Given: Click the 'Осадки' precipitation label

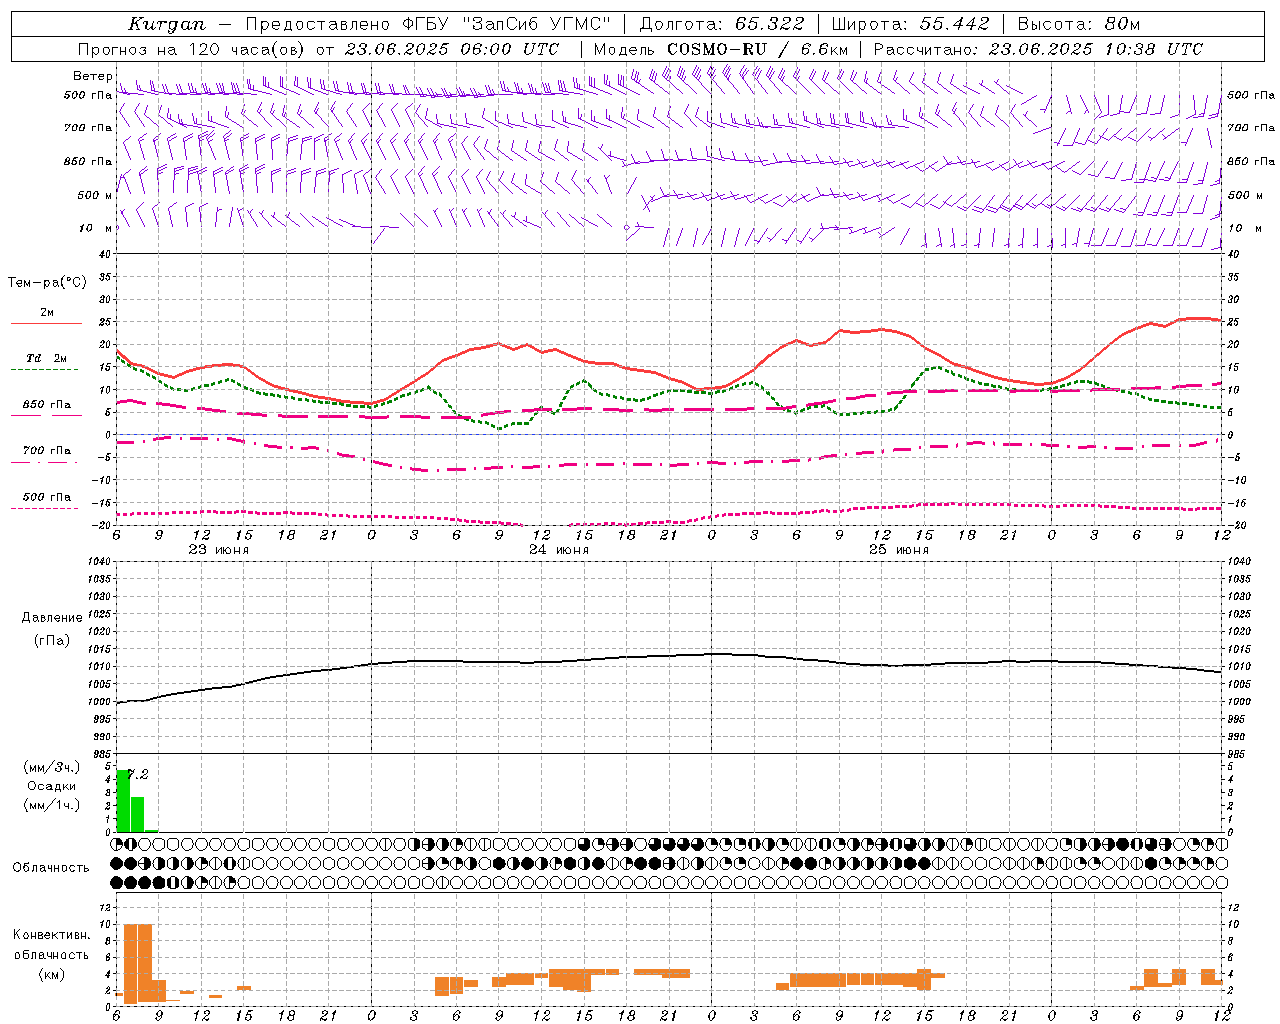Looking at the screenshot, I should (52, 786).
